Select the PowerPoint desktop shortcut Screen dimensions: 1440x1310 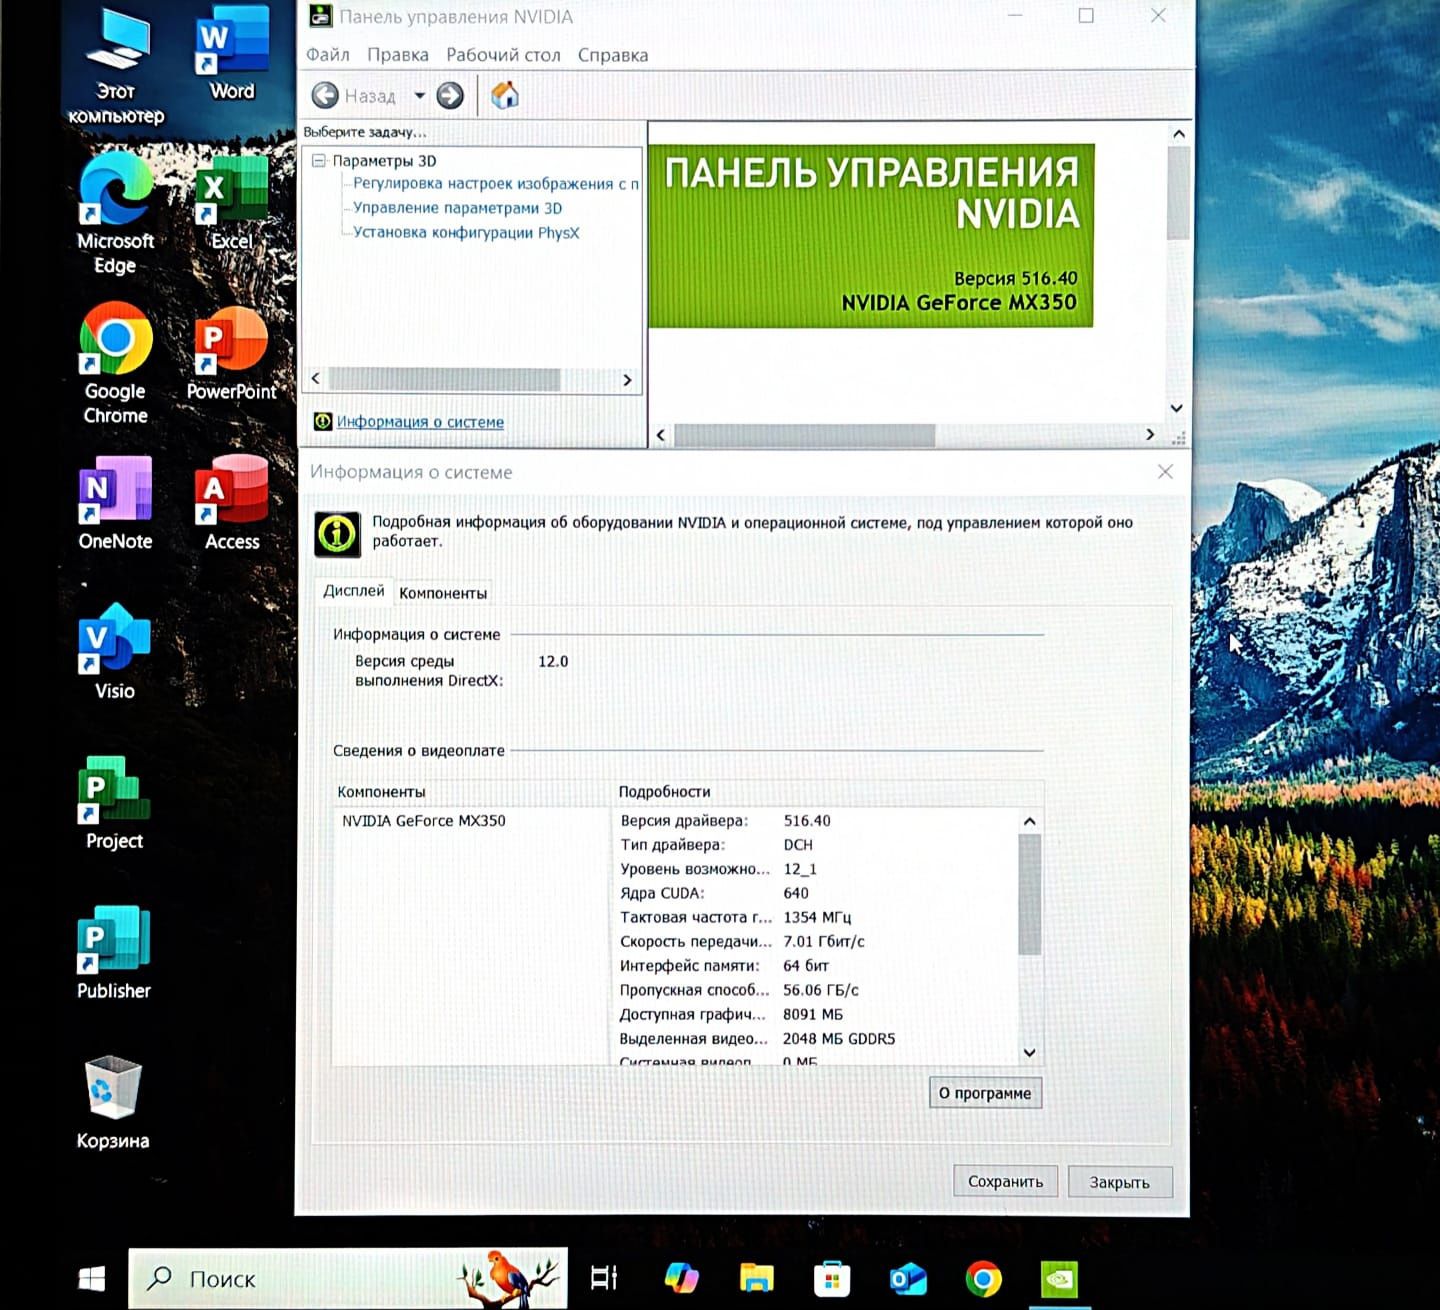(x=231, y=354)
